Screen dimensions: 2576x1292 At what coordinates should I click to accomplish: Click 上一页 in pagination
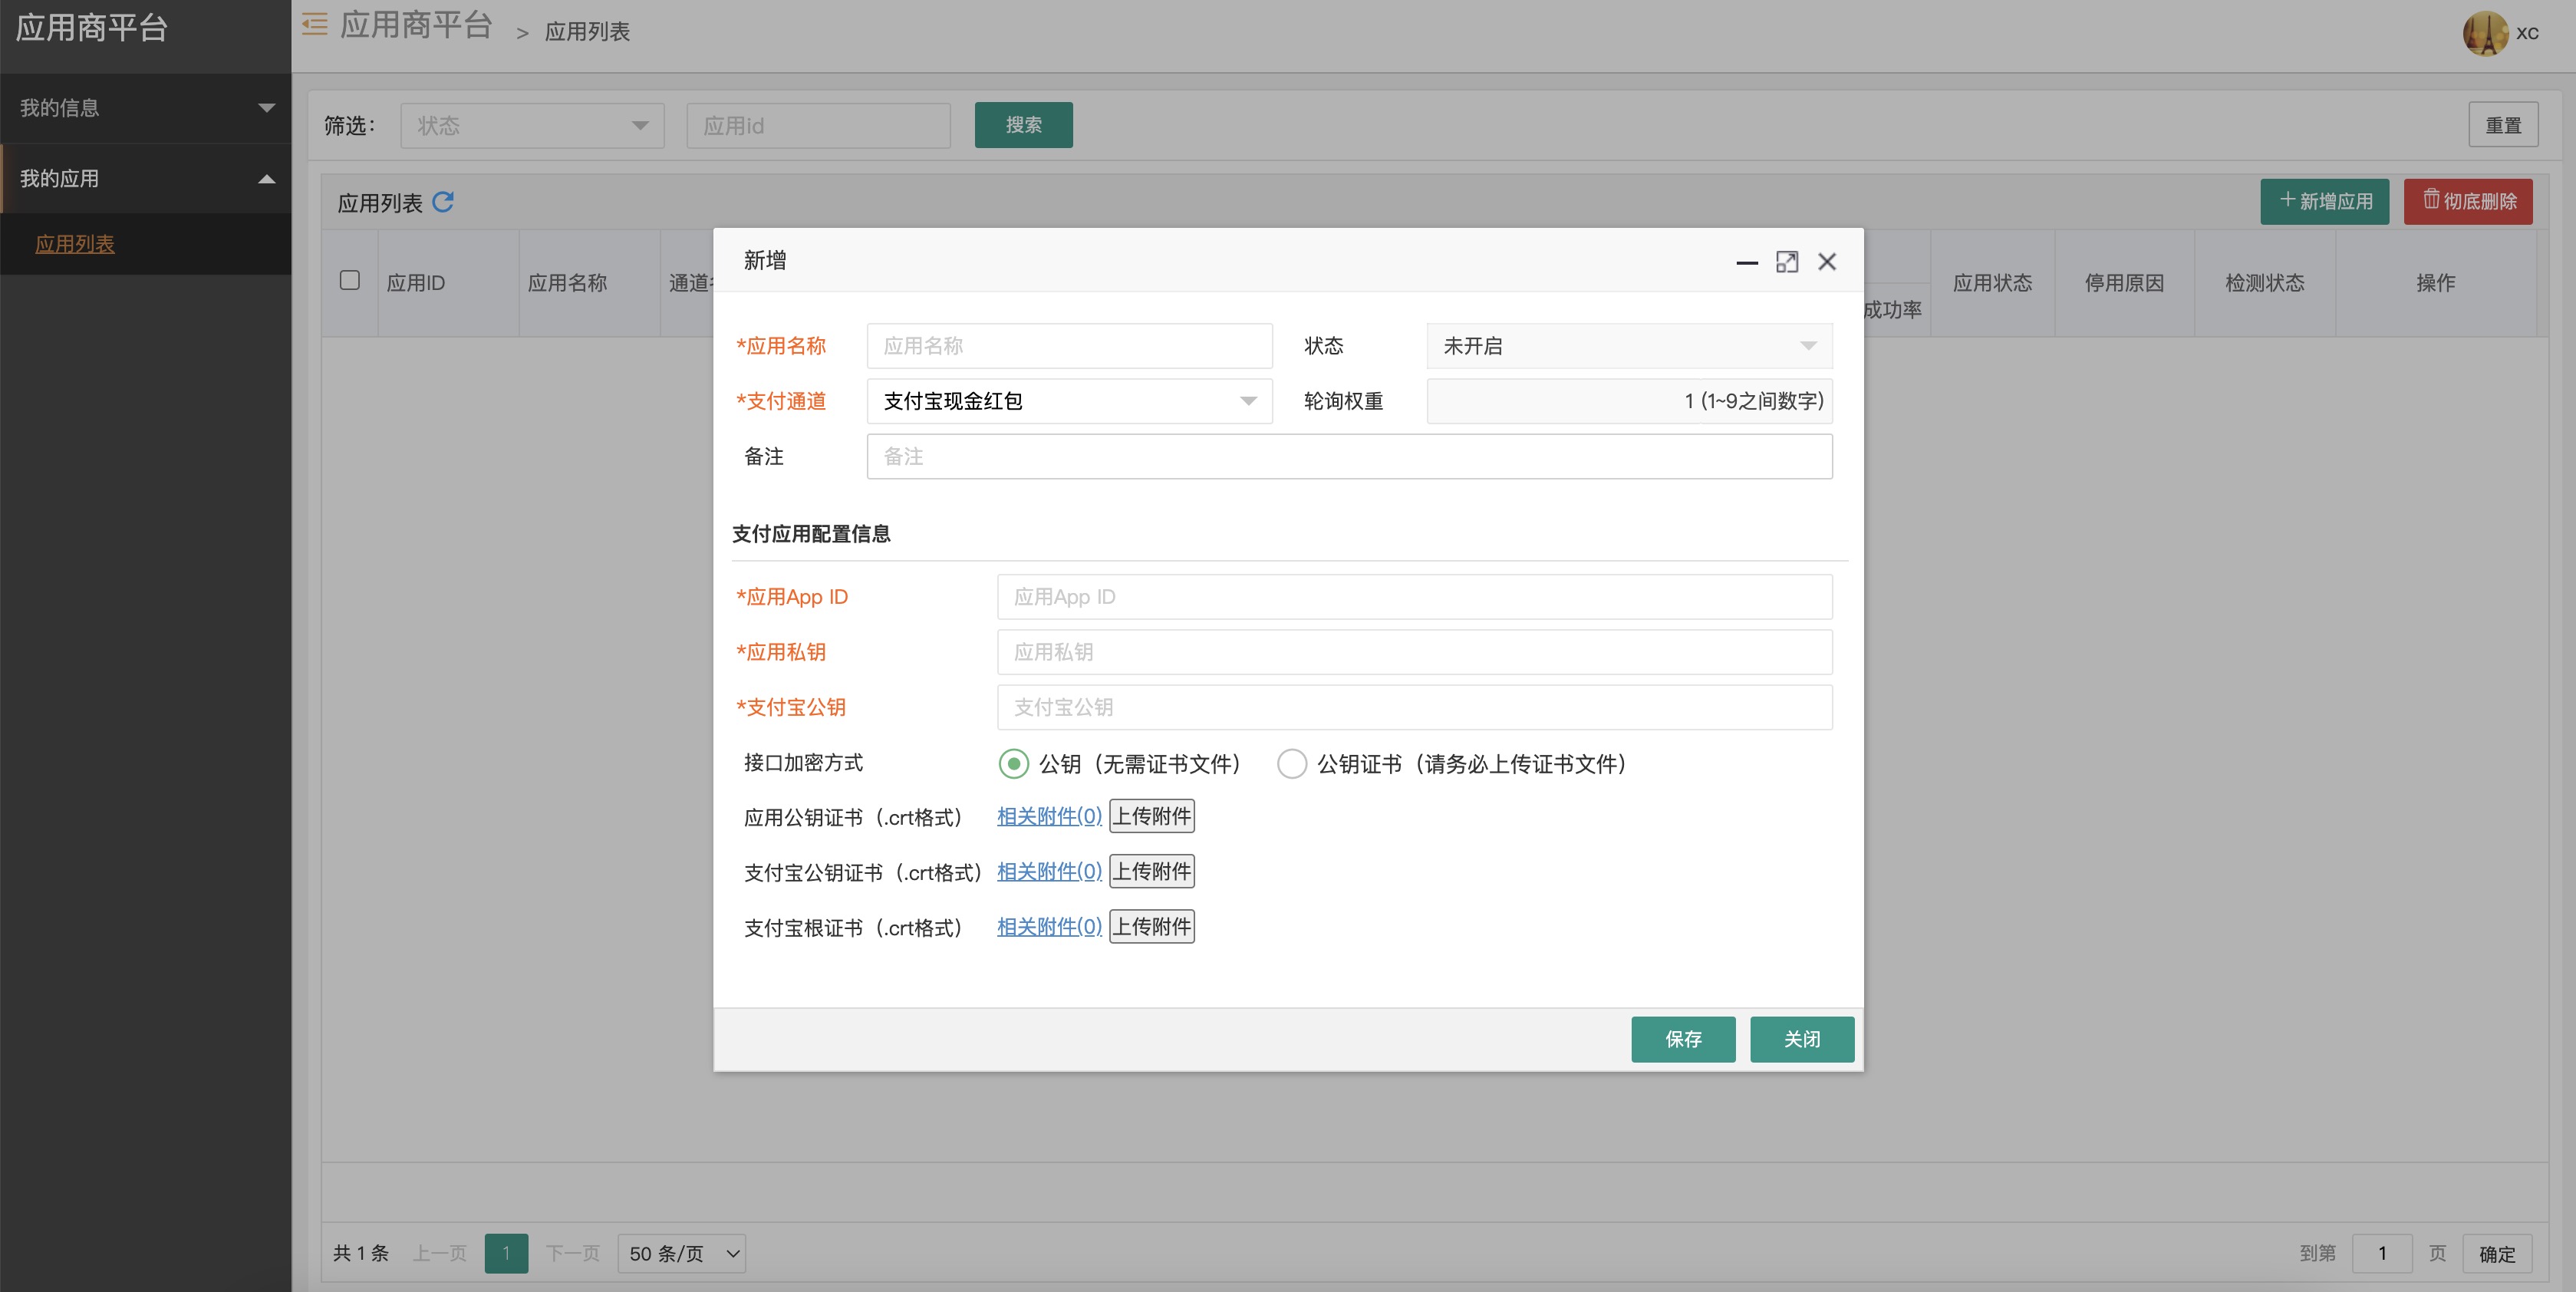tap(440, 1253)
